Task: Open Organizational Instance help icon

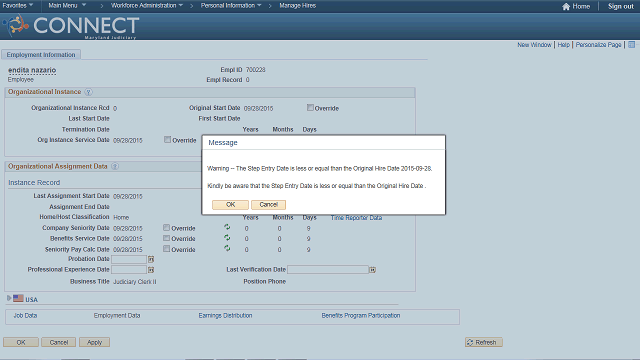Action: 88,92
